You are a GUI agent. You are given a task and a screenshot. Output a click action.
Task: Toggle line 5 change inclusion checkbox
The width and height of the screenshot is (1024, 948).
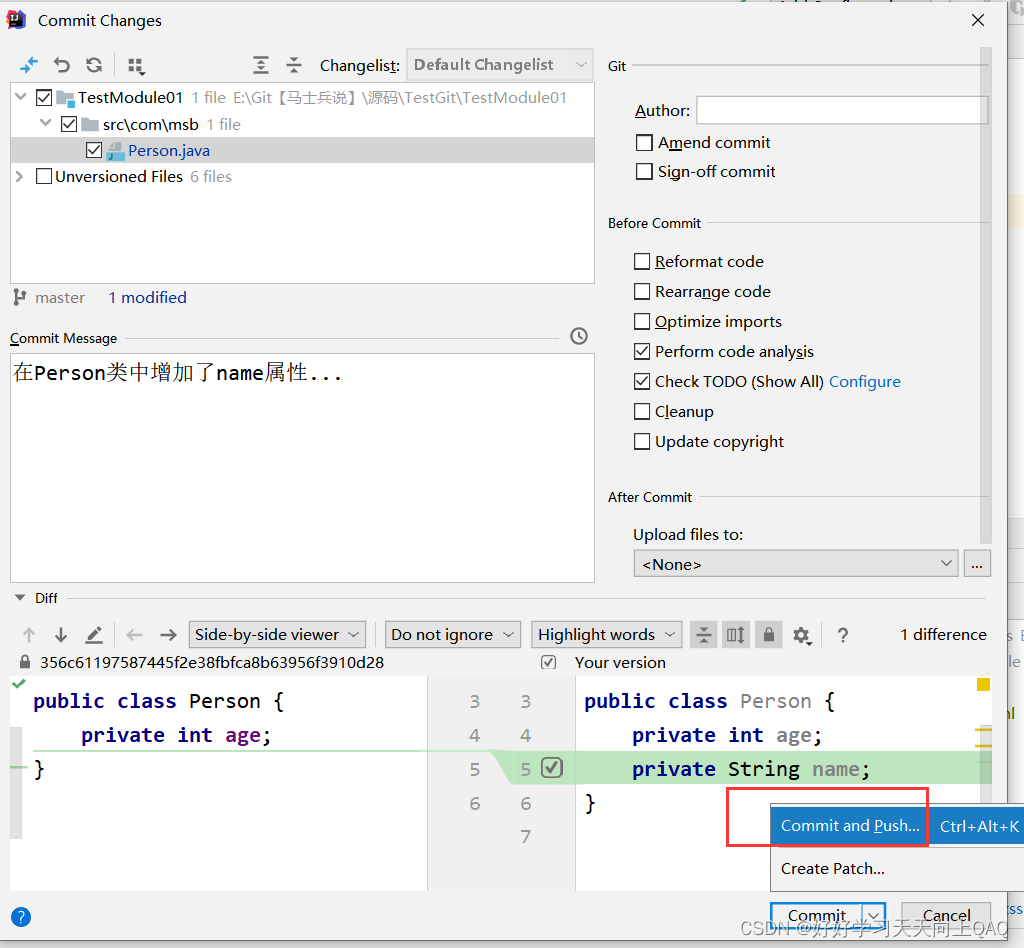[552, 768]
